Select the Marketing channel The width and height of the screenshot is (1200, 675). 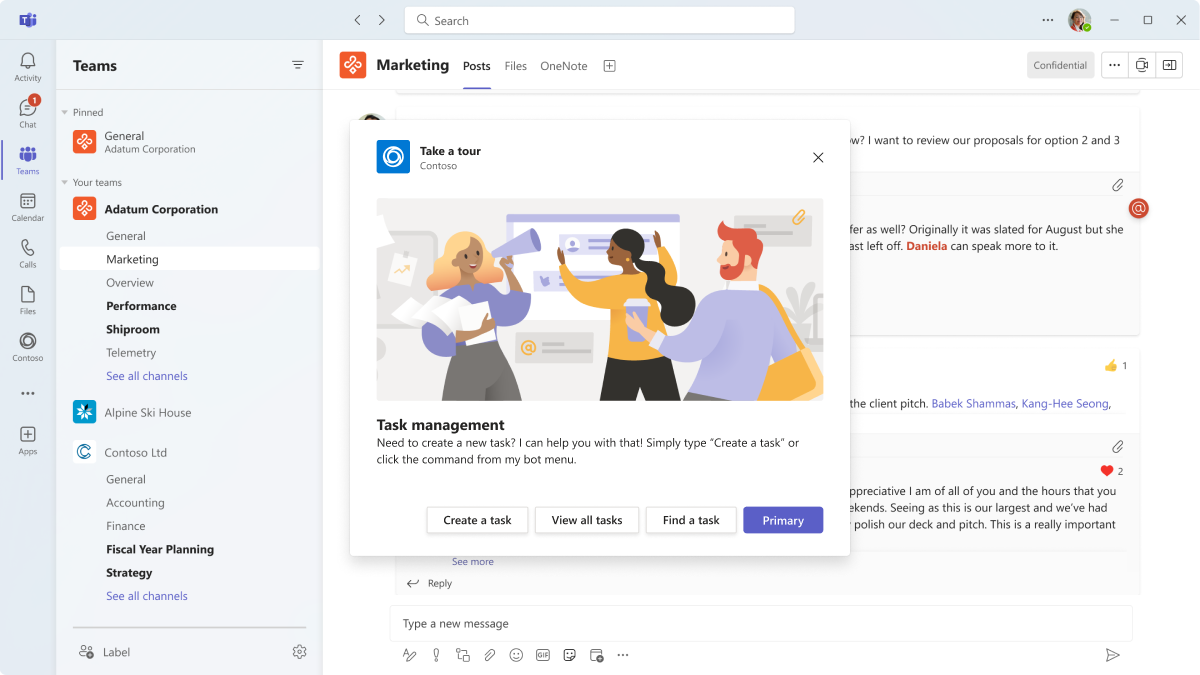click(189, 259)
